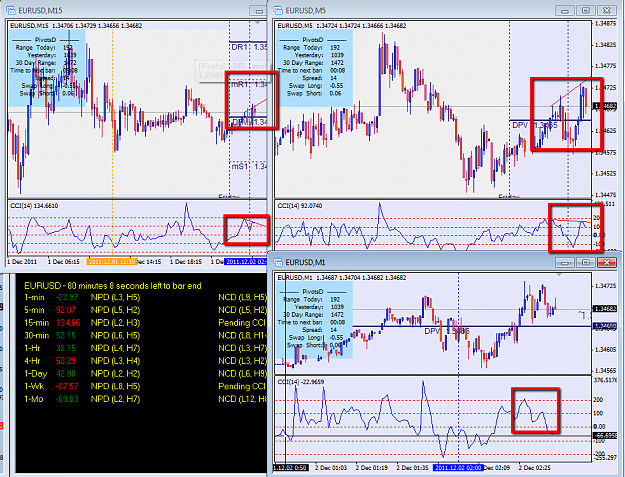
Task: Click the 1.34475 price label on M5 scale
Action: pyautogui.click(x=605, y=195)
